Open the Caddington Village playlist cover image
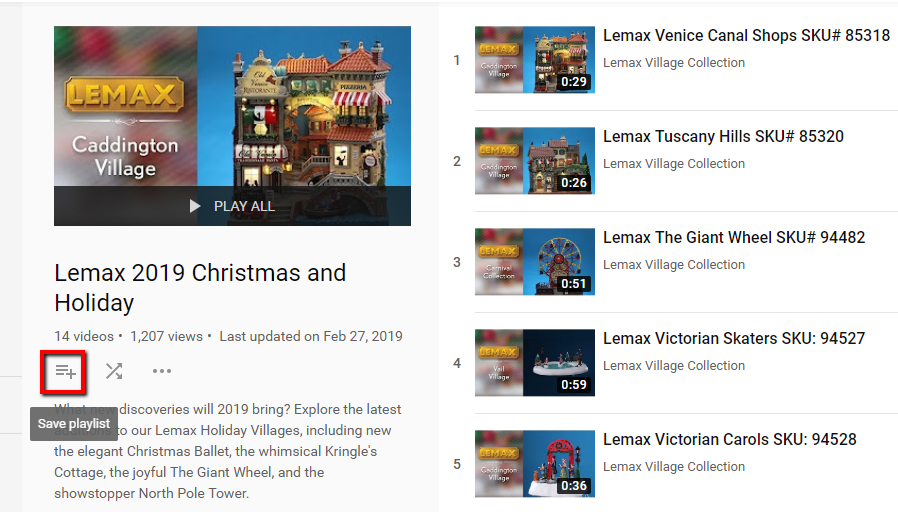Viewport: 898px width, 512px height. tap(233, 126)
